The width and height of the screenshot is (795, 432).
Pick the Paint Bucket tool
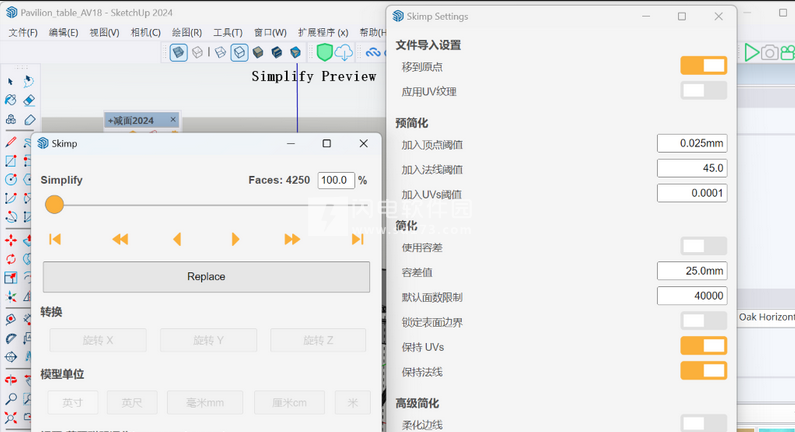[x=10, y=100]
